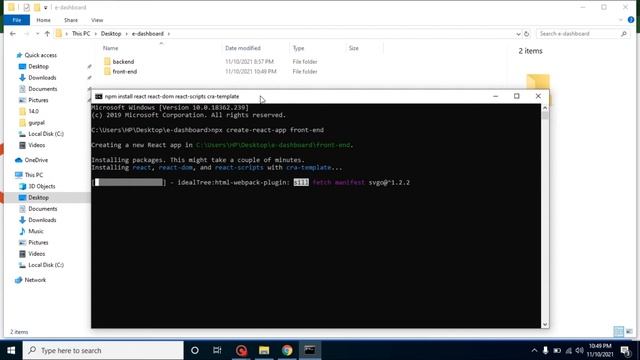
Task: Open Quick access in sidebar
Action: click(40, 55)
